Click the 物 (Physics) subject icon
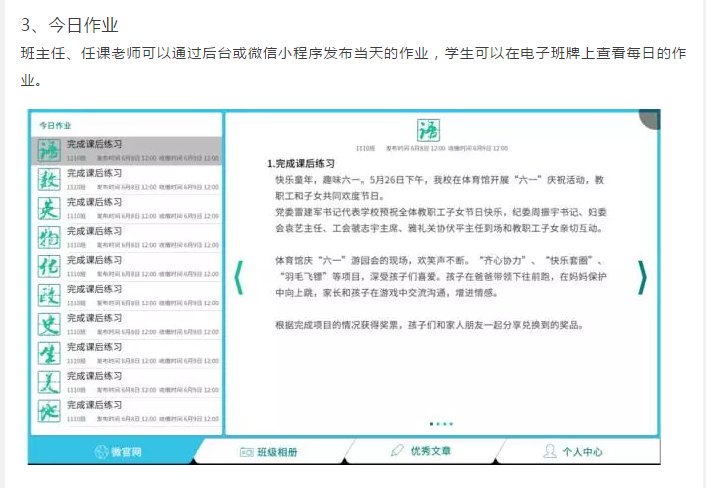The width and height of the screenshot is (706, 488). point(48,238)
